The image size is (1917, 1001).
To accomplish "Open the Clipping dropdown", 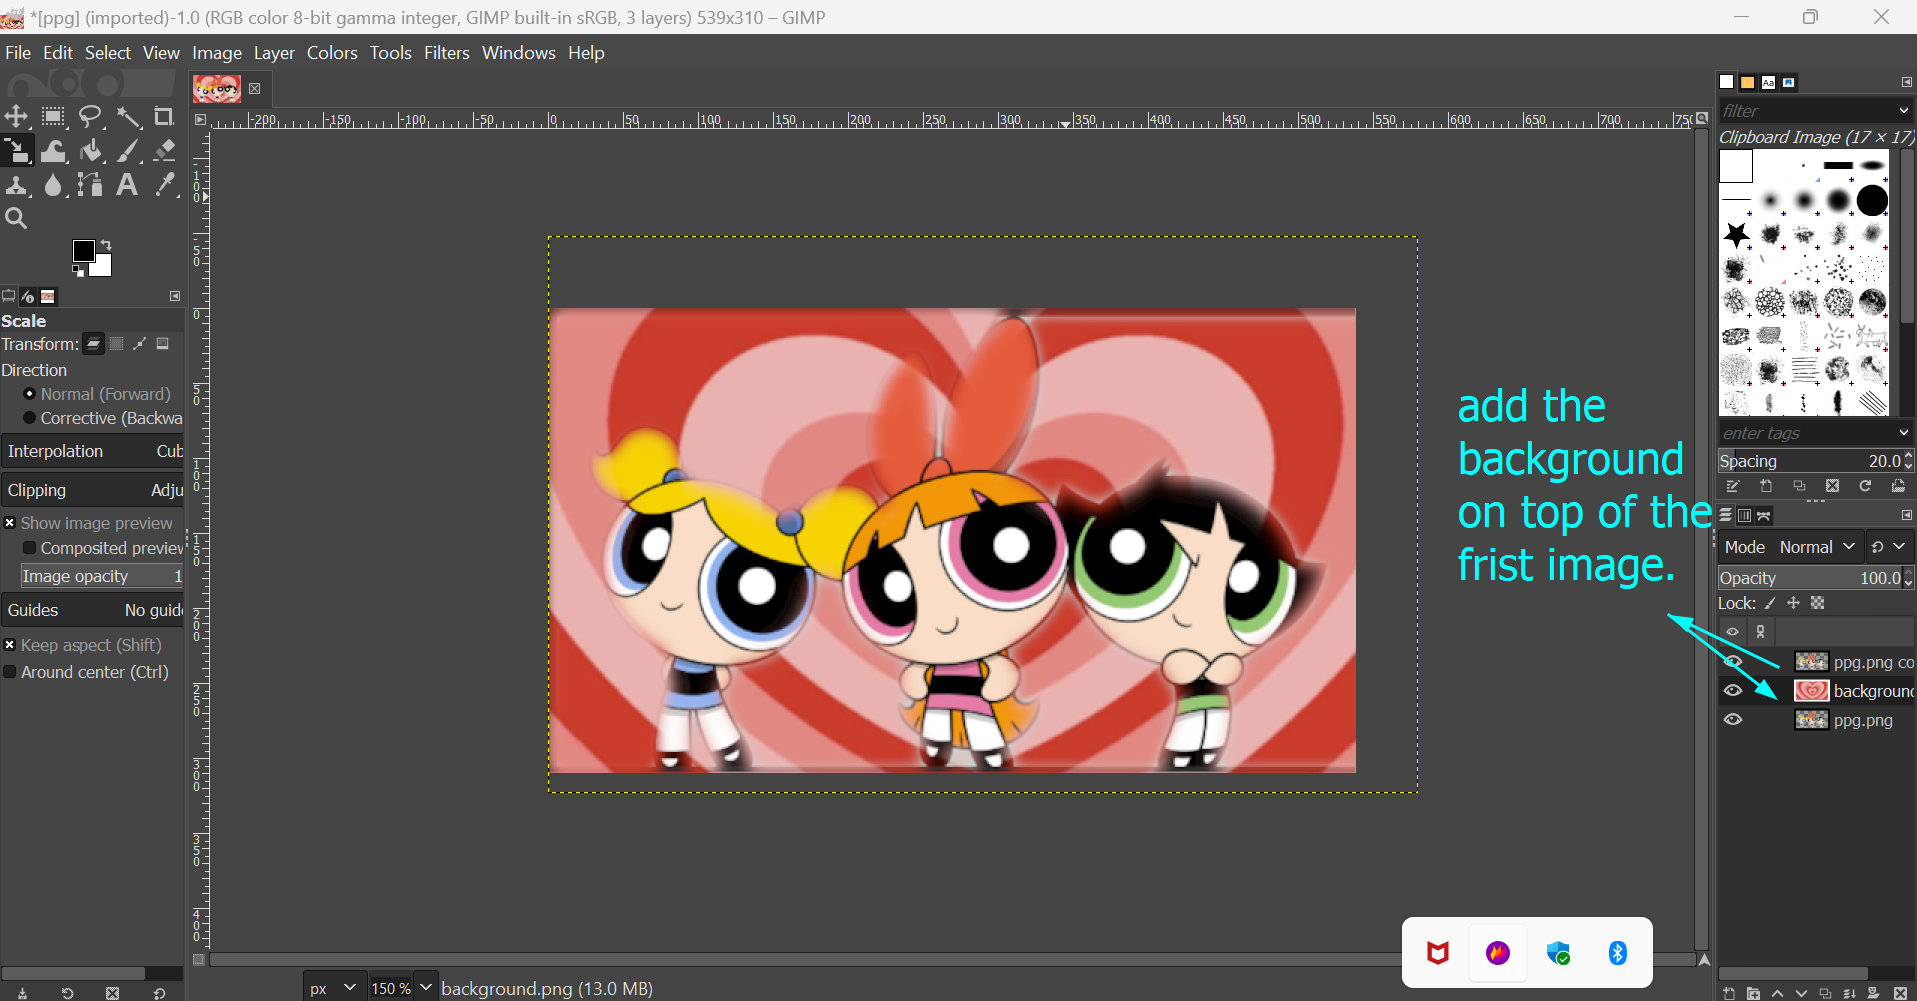I will pyautogui.click(x=93, y=490).
